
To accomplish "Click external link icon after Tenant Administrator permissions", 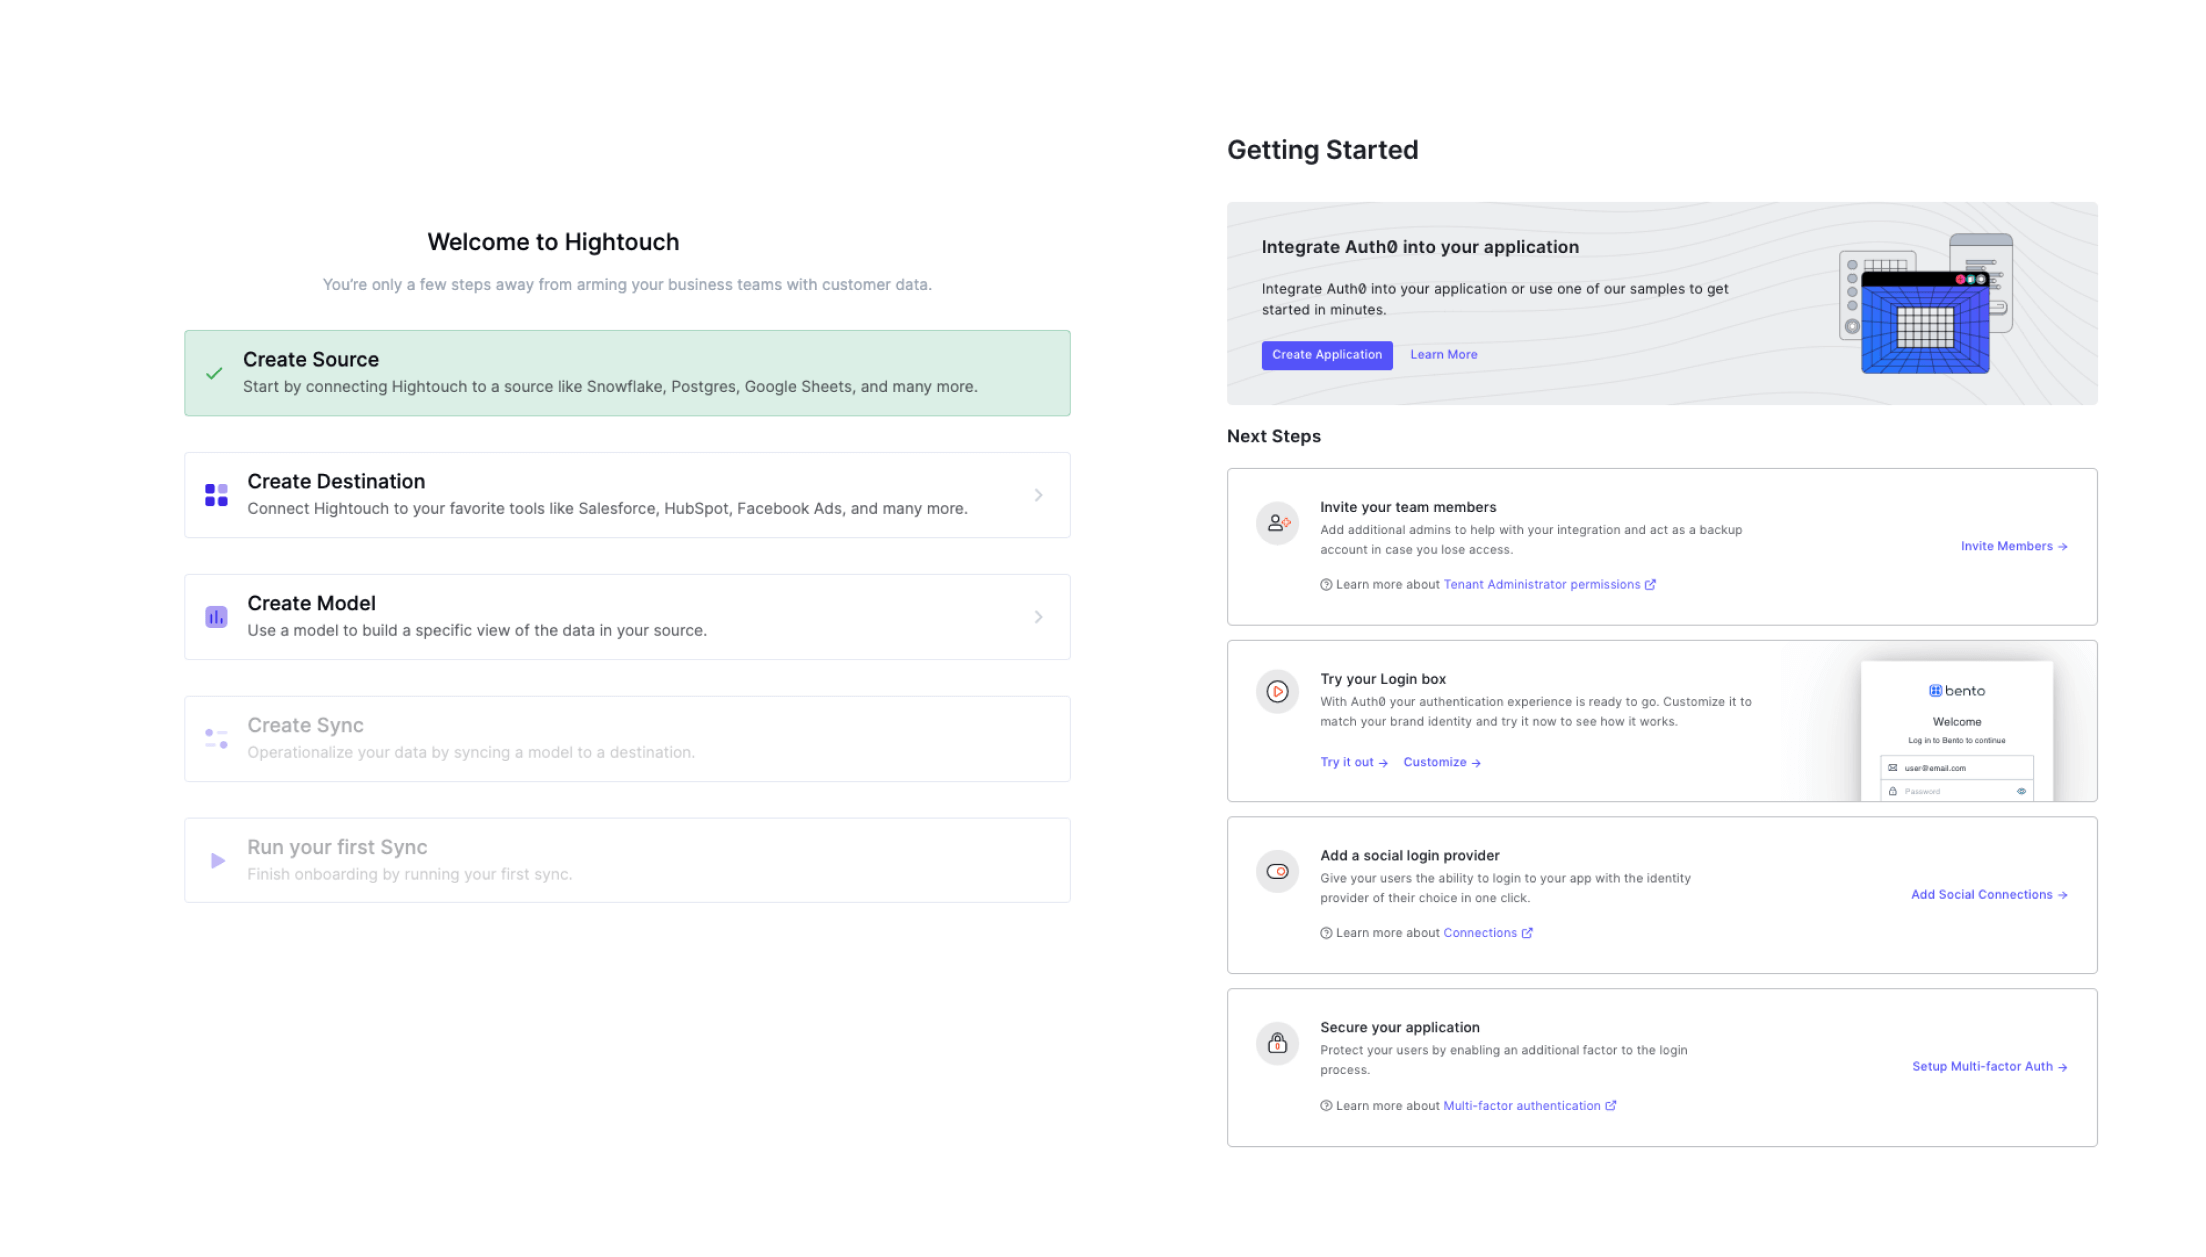I will (1651, 585).
